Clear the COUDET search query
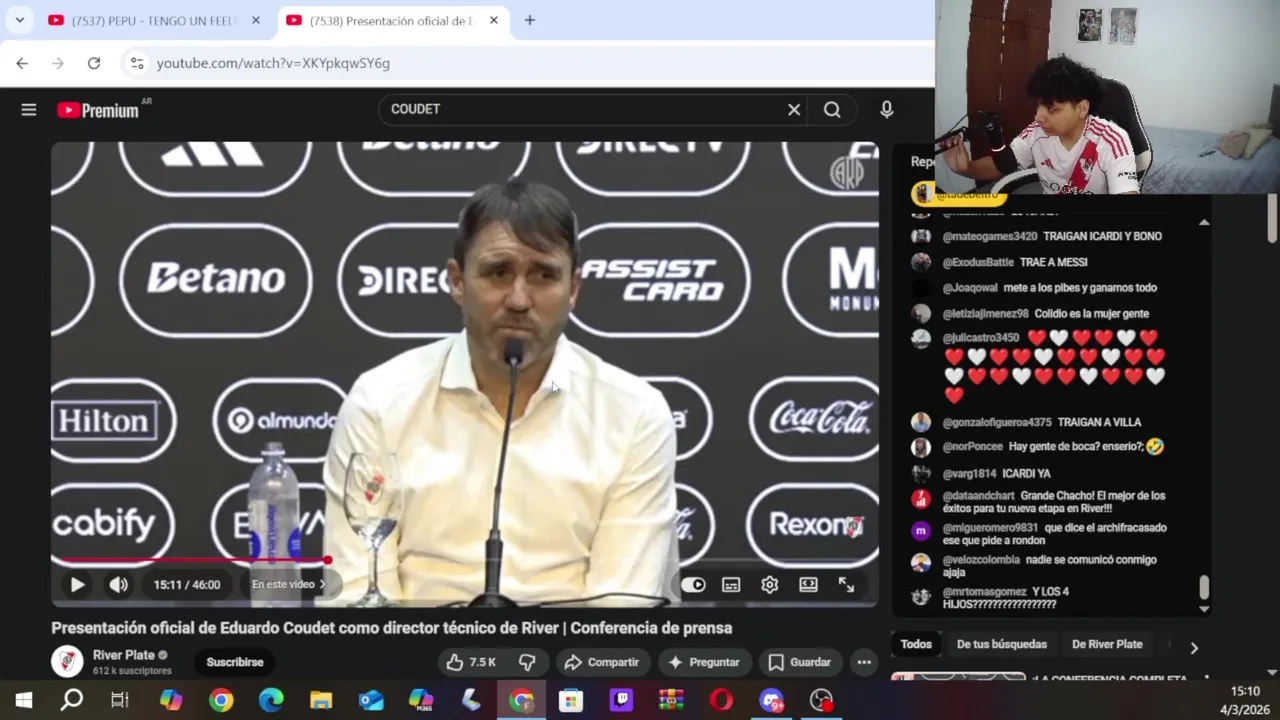 tap(794, 110)
